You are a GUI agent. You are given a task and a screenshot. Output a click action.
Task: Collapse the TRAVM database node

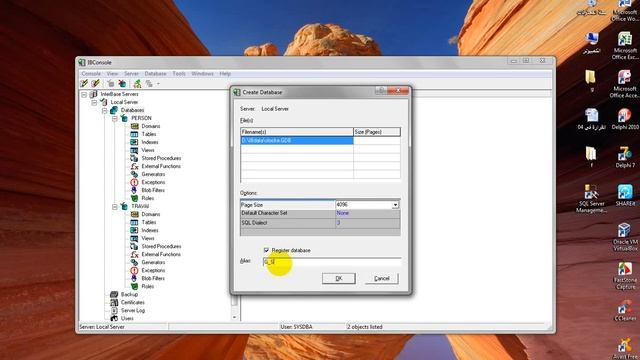tap(115, 207)
